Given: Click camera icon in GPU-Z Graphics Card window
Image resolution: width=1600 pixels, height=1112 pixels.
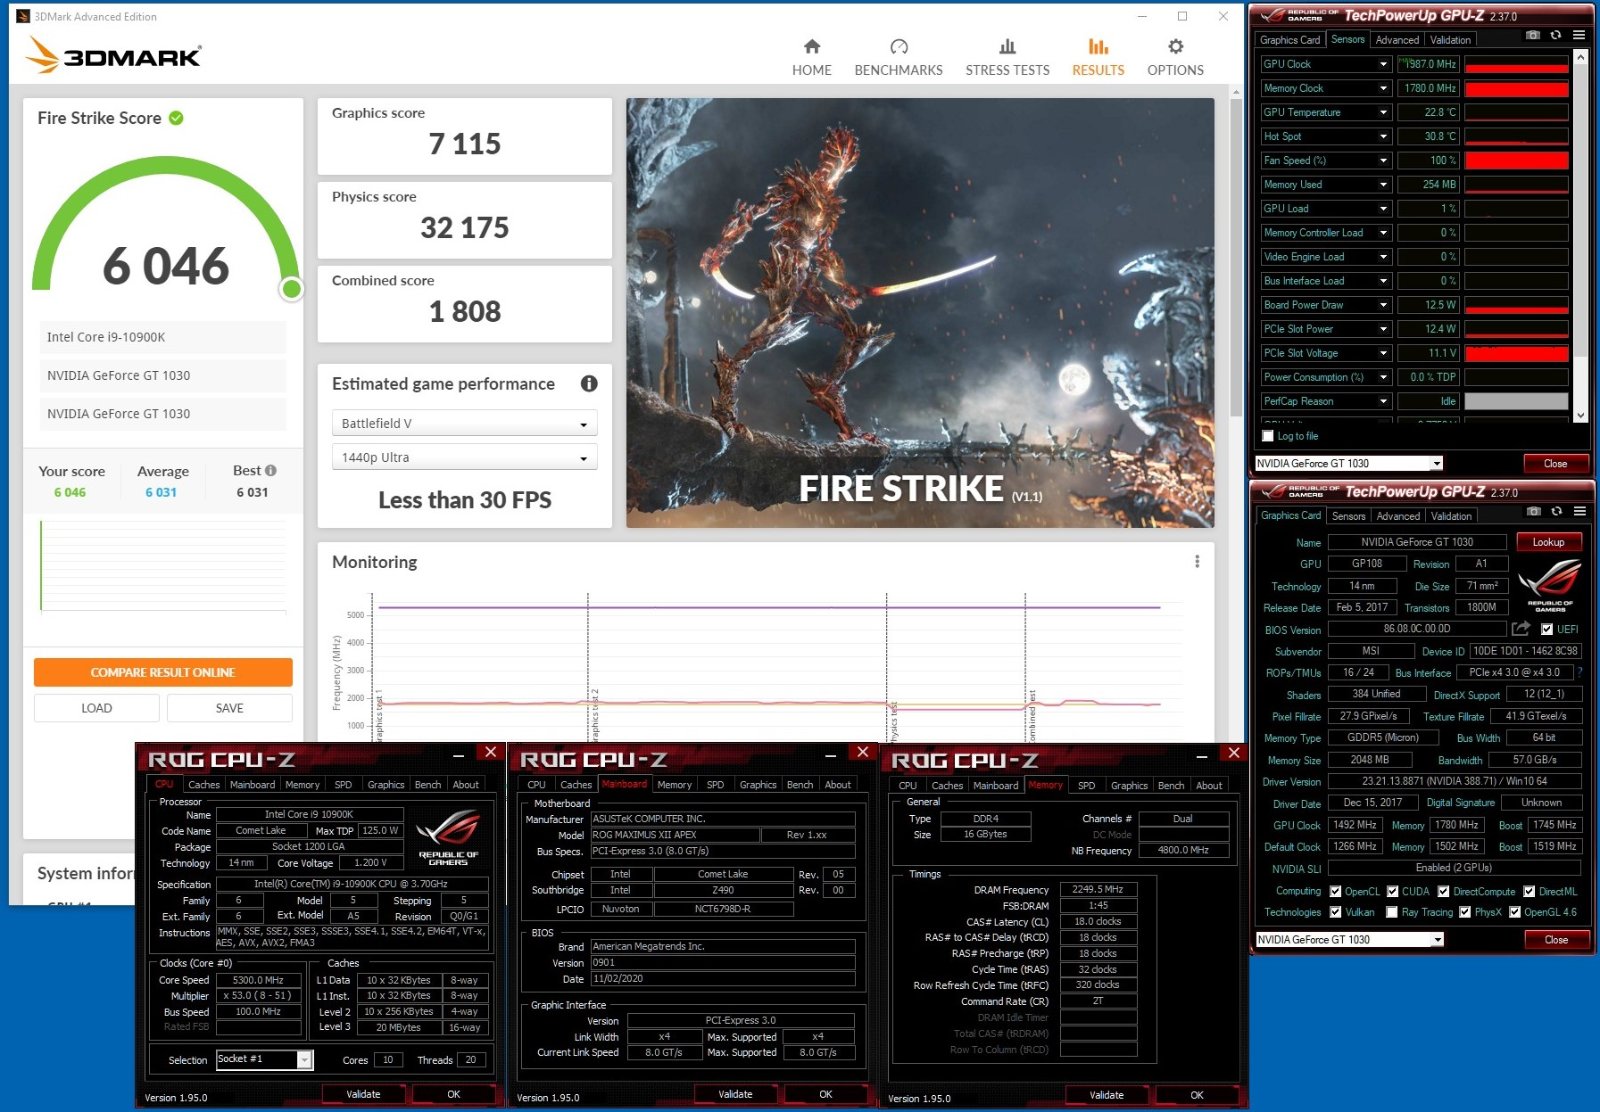Looking at the screenshot, I should pos(1533,511).
